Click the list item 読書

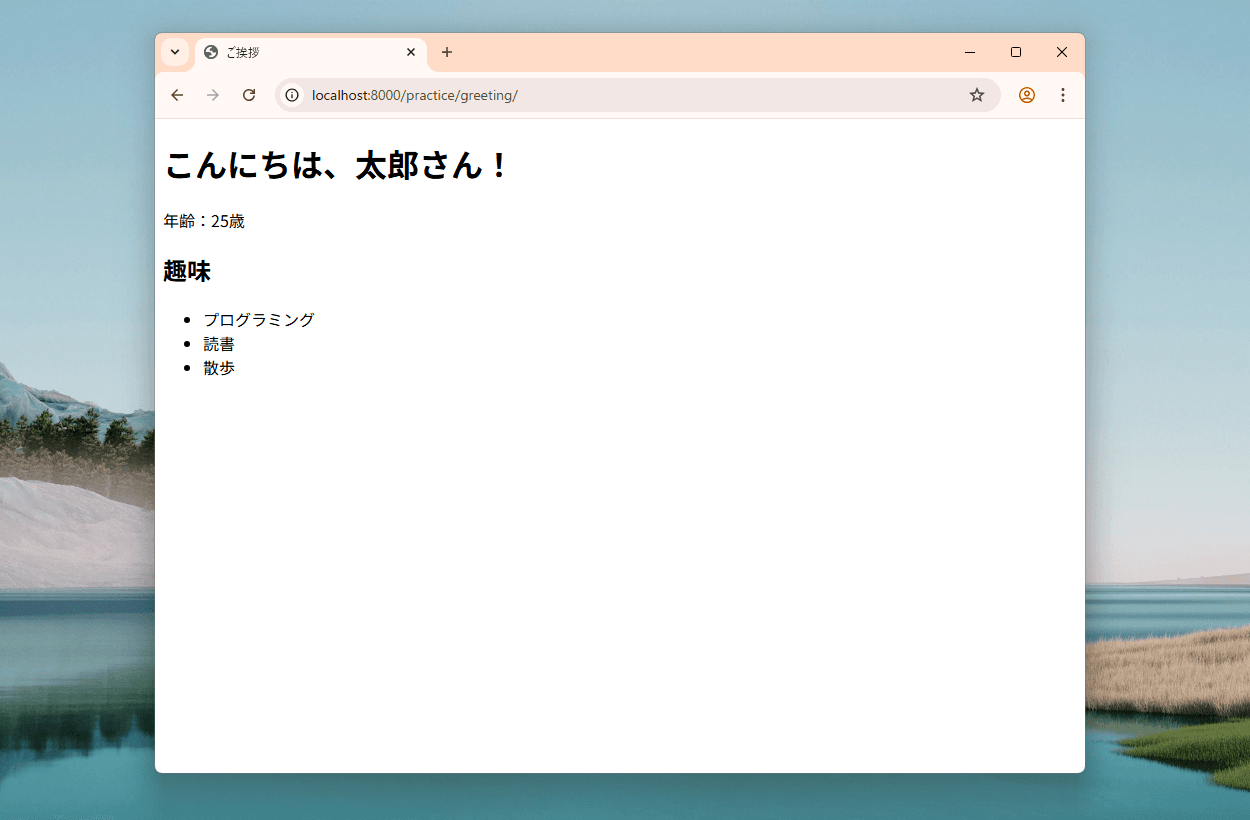219,344
